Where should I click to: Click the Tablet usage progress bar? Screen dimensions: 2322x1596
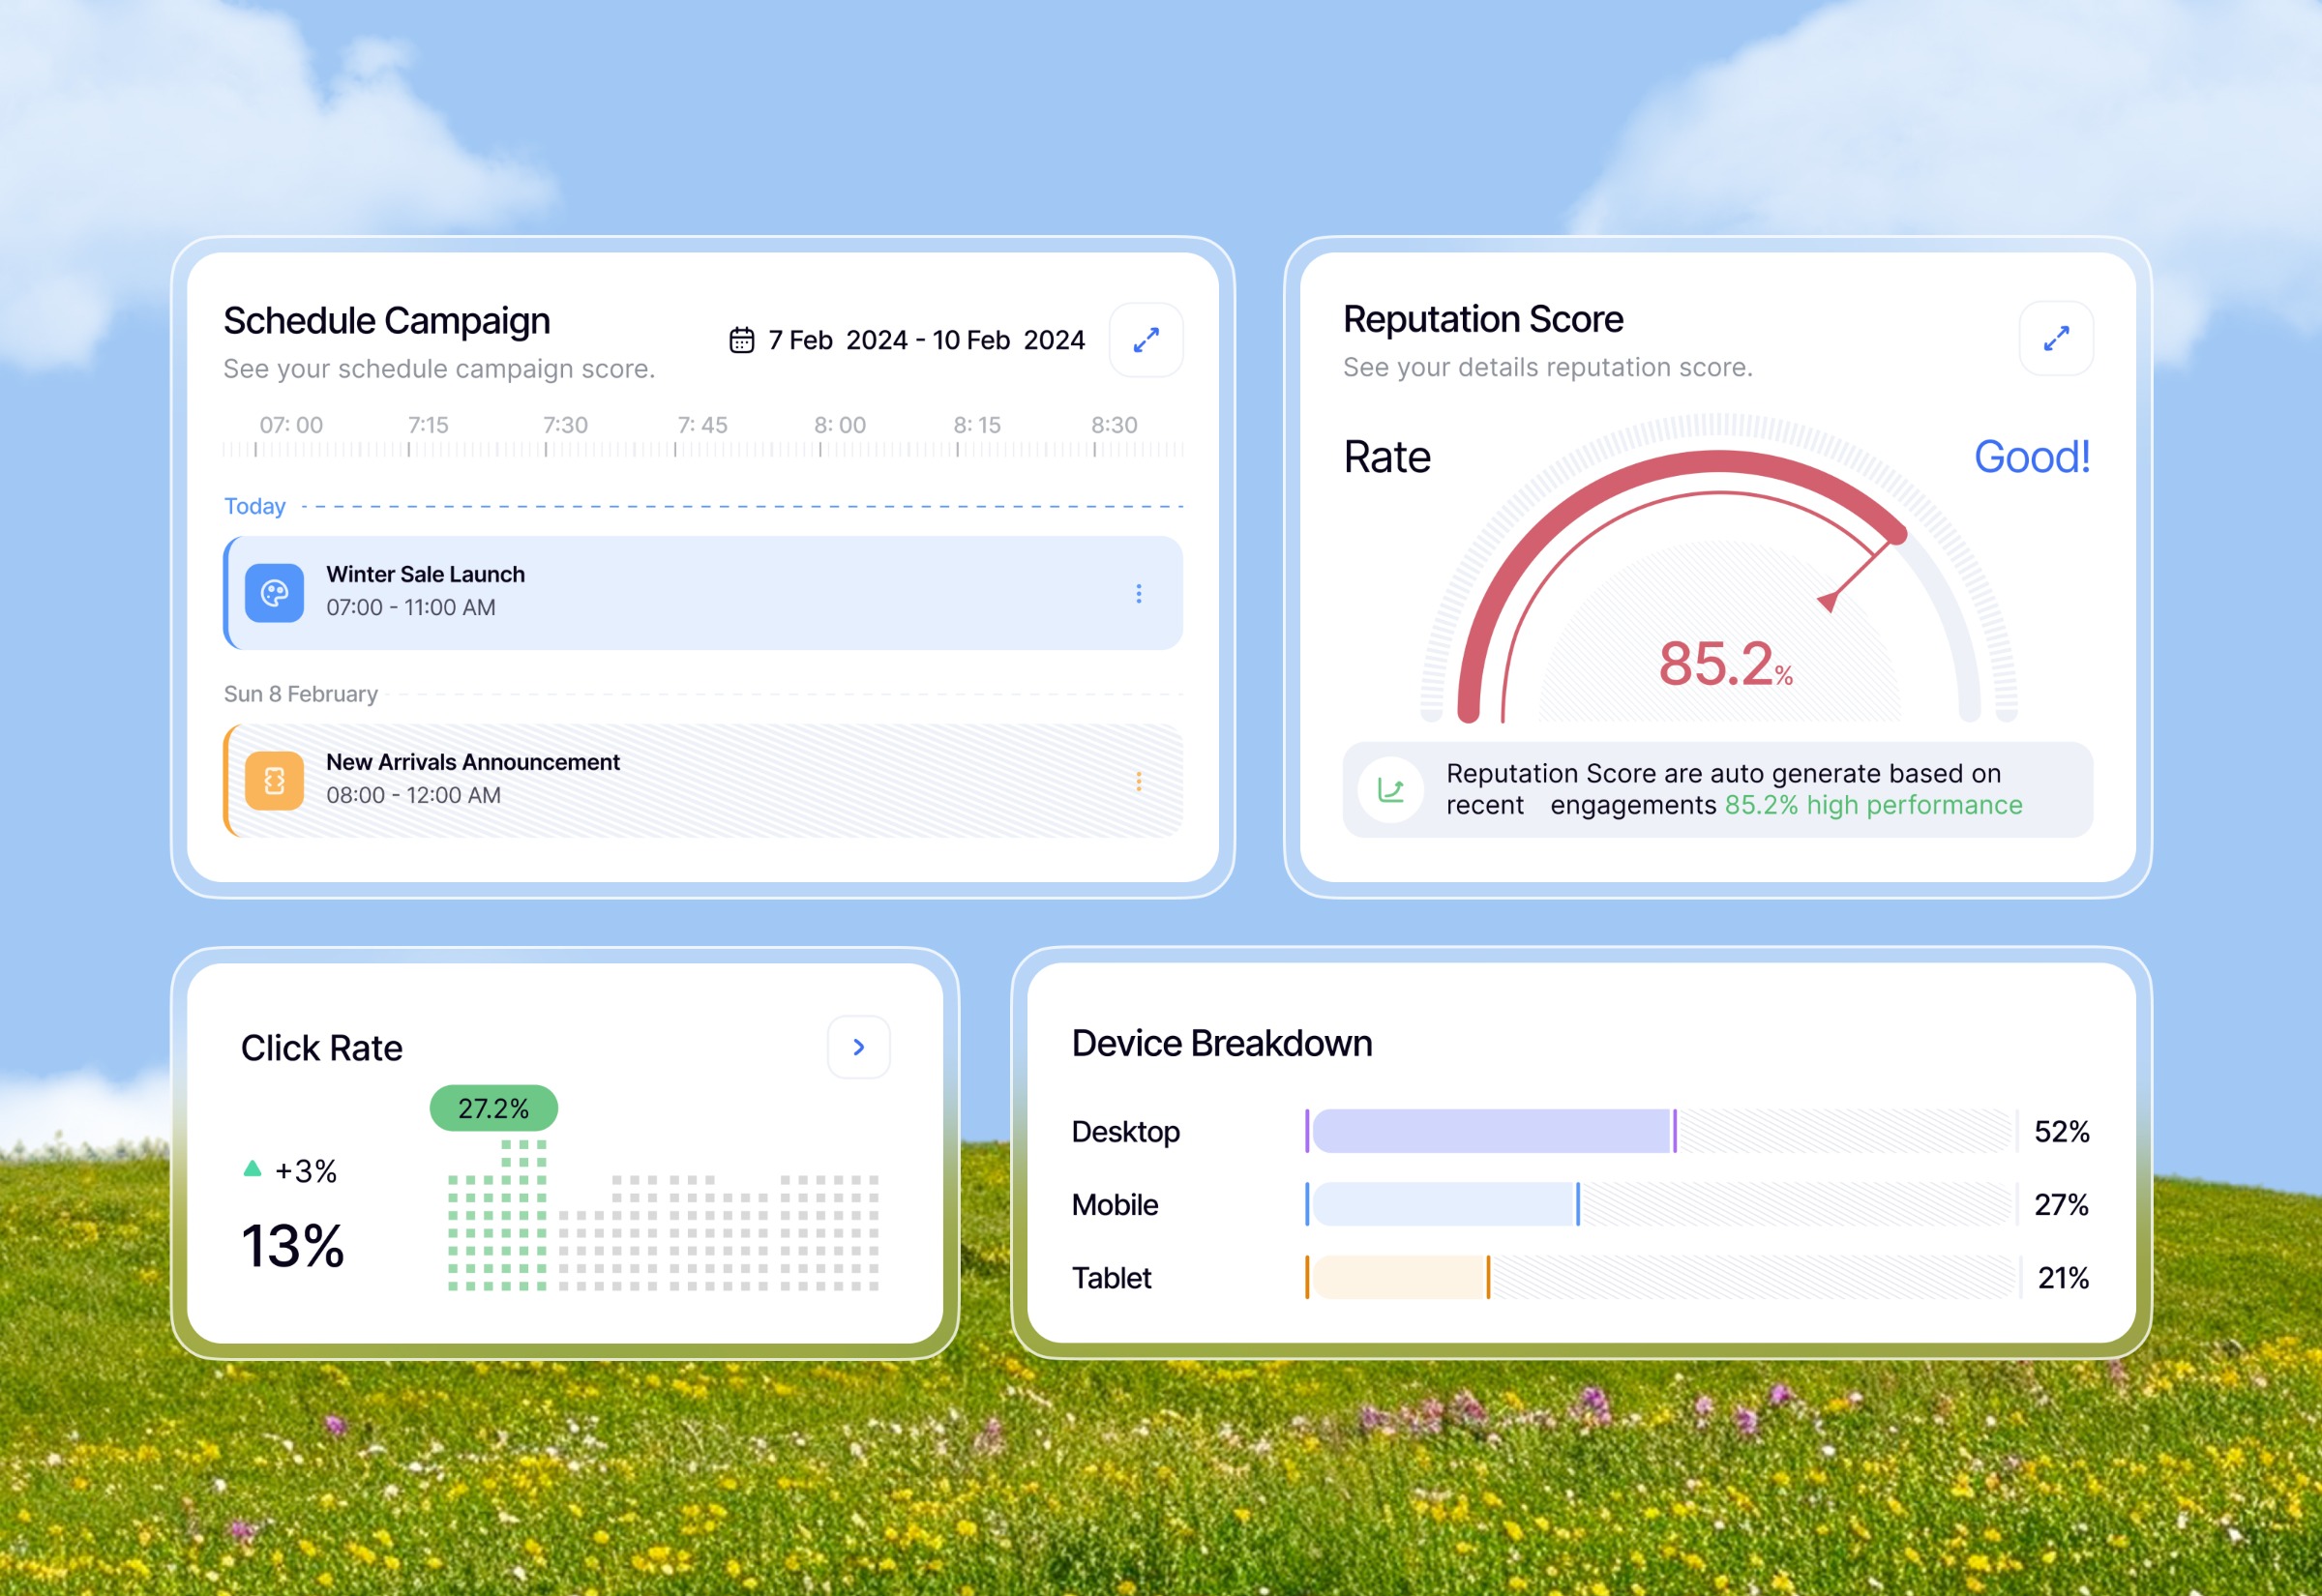pos(1399,1277)
